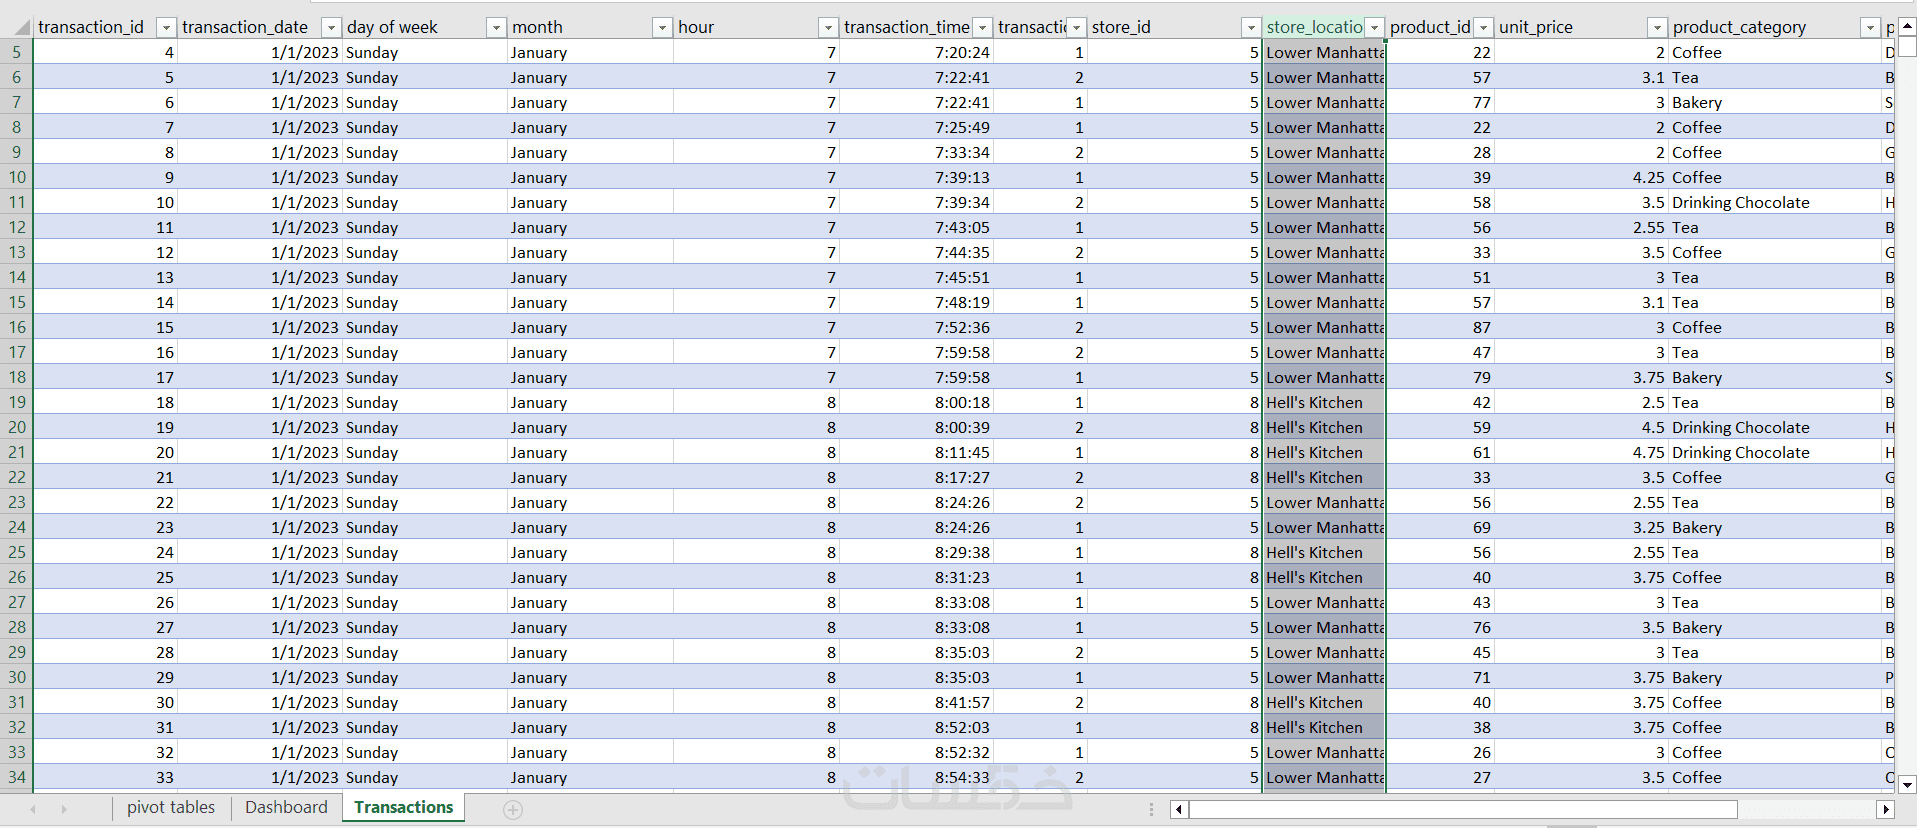1917x828 pixels.
Task: Expand the hour column filter
Action: coord(828,28)
